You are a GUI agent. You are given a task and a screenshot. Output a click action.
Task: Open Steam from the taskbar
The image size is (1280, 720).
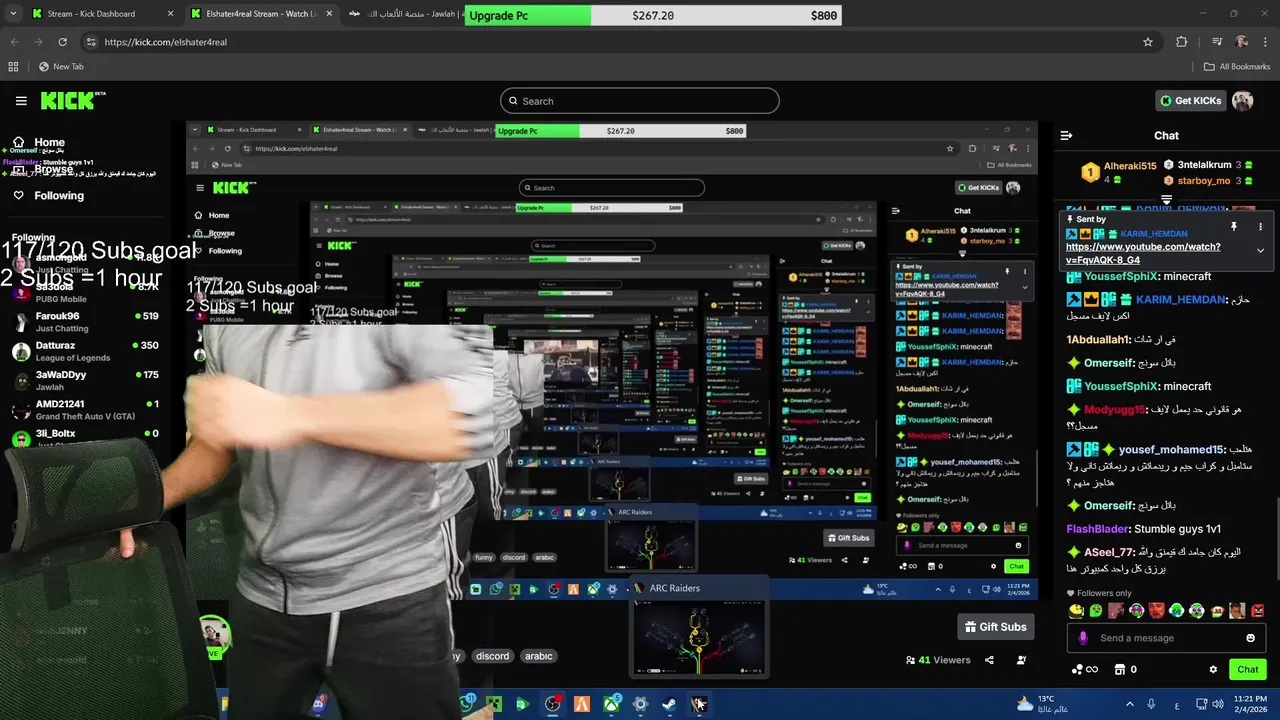pos(669,704)
